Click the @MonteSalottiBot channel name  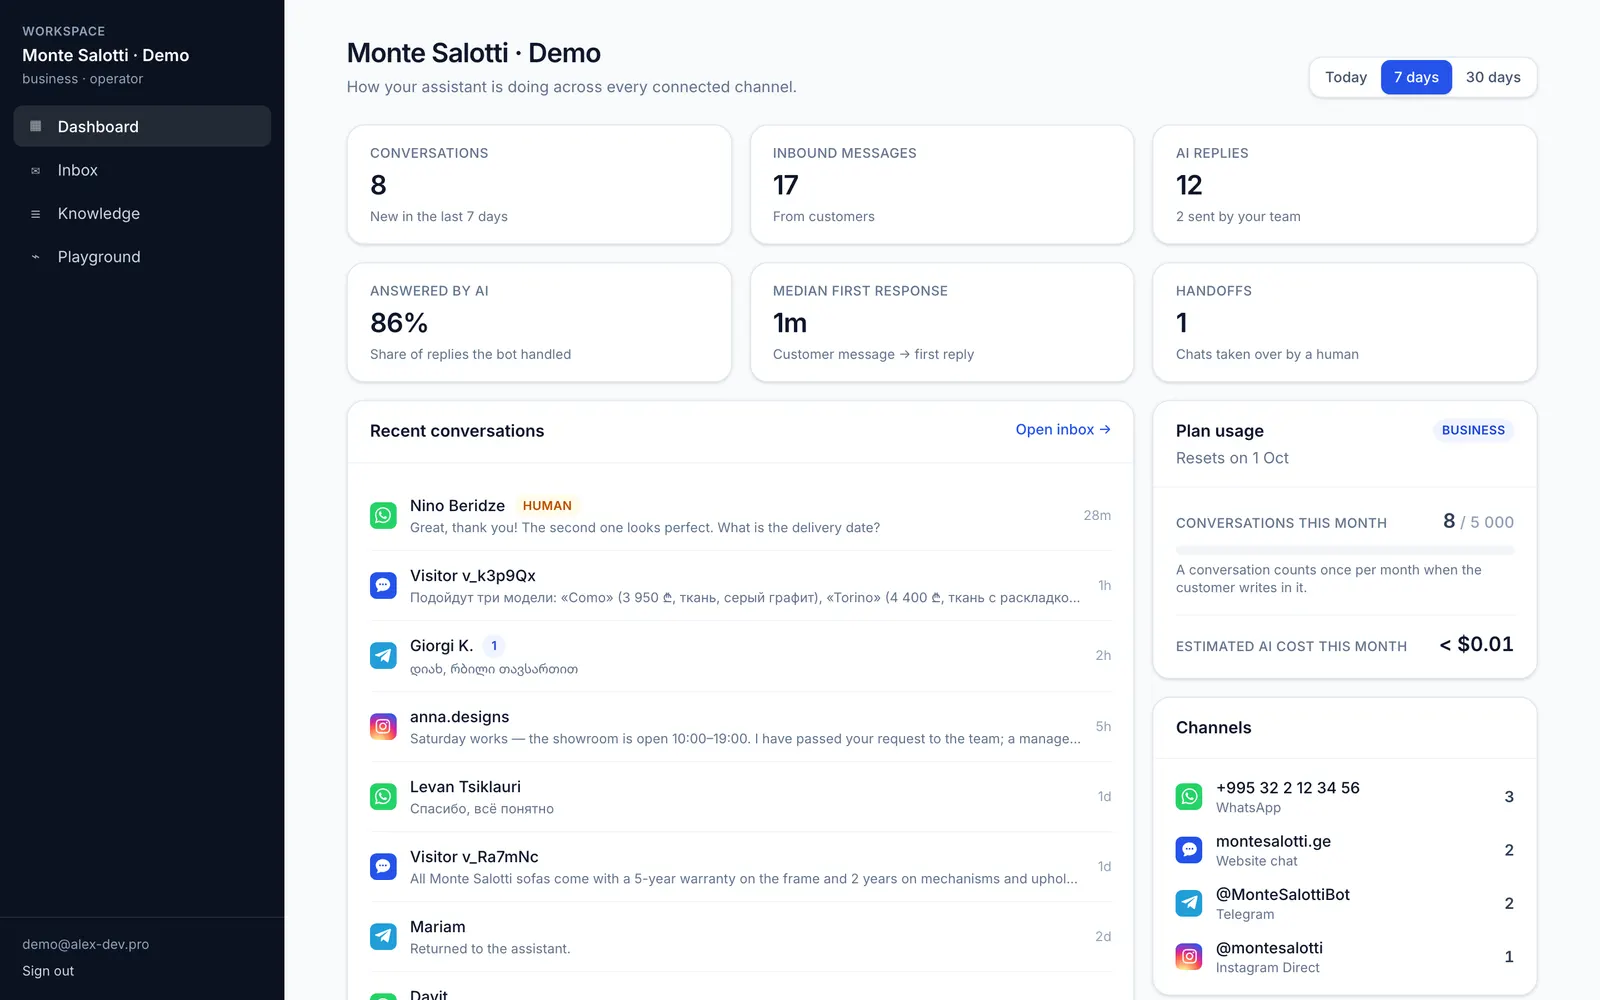1283,894
